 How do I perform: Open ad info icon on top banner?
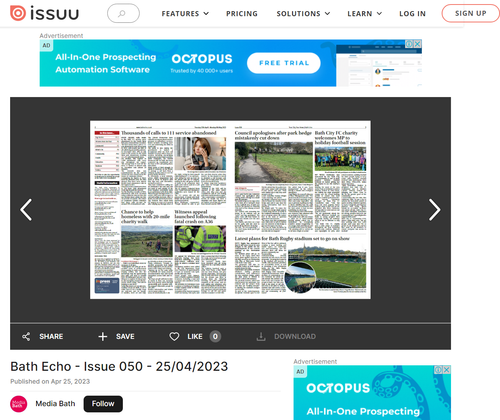410,44
